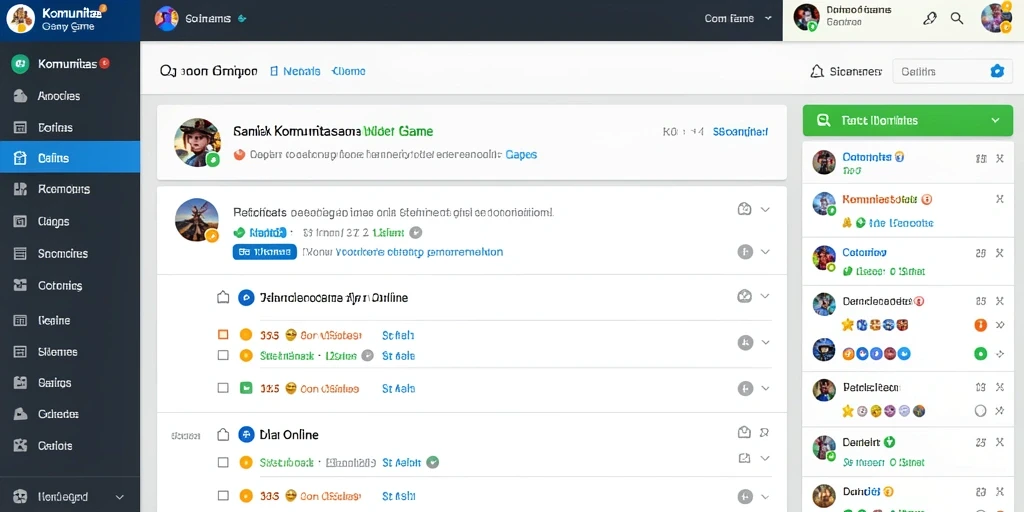Screen dimensions: 1024x512
Task: Select Cotonics in the left sidebar
Action: (70, 285)
